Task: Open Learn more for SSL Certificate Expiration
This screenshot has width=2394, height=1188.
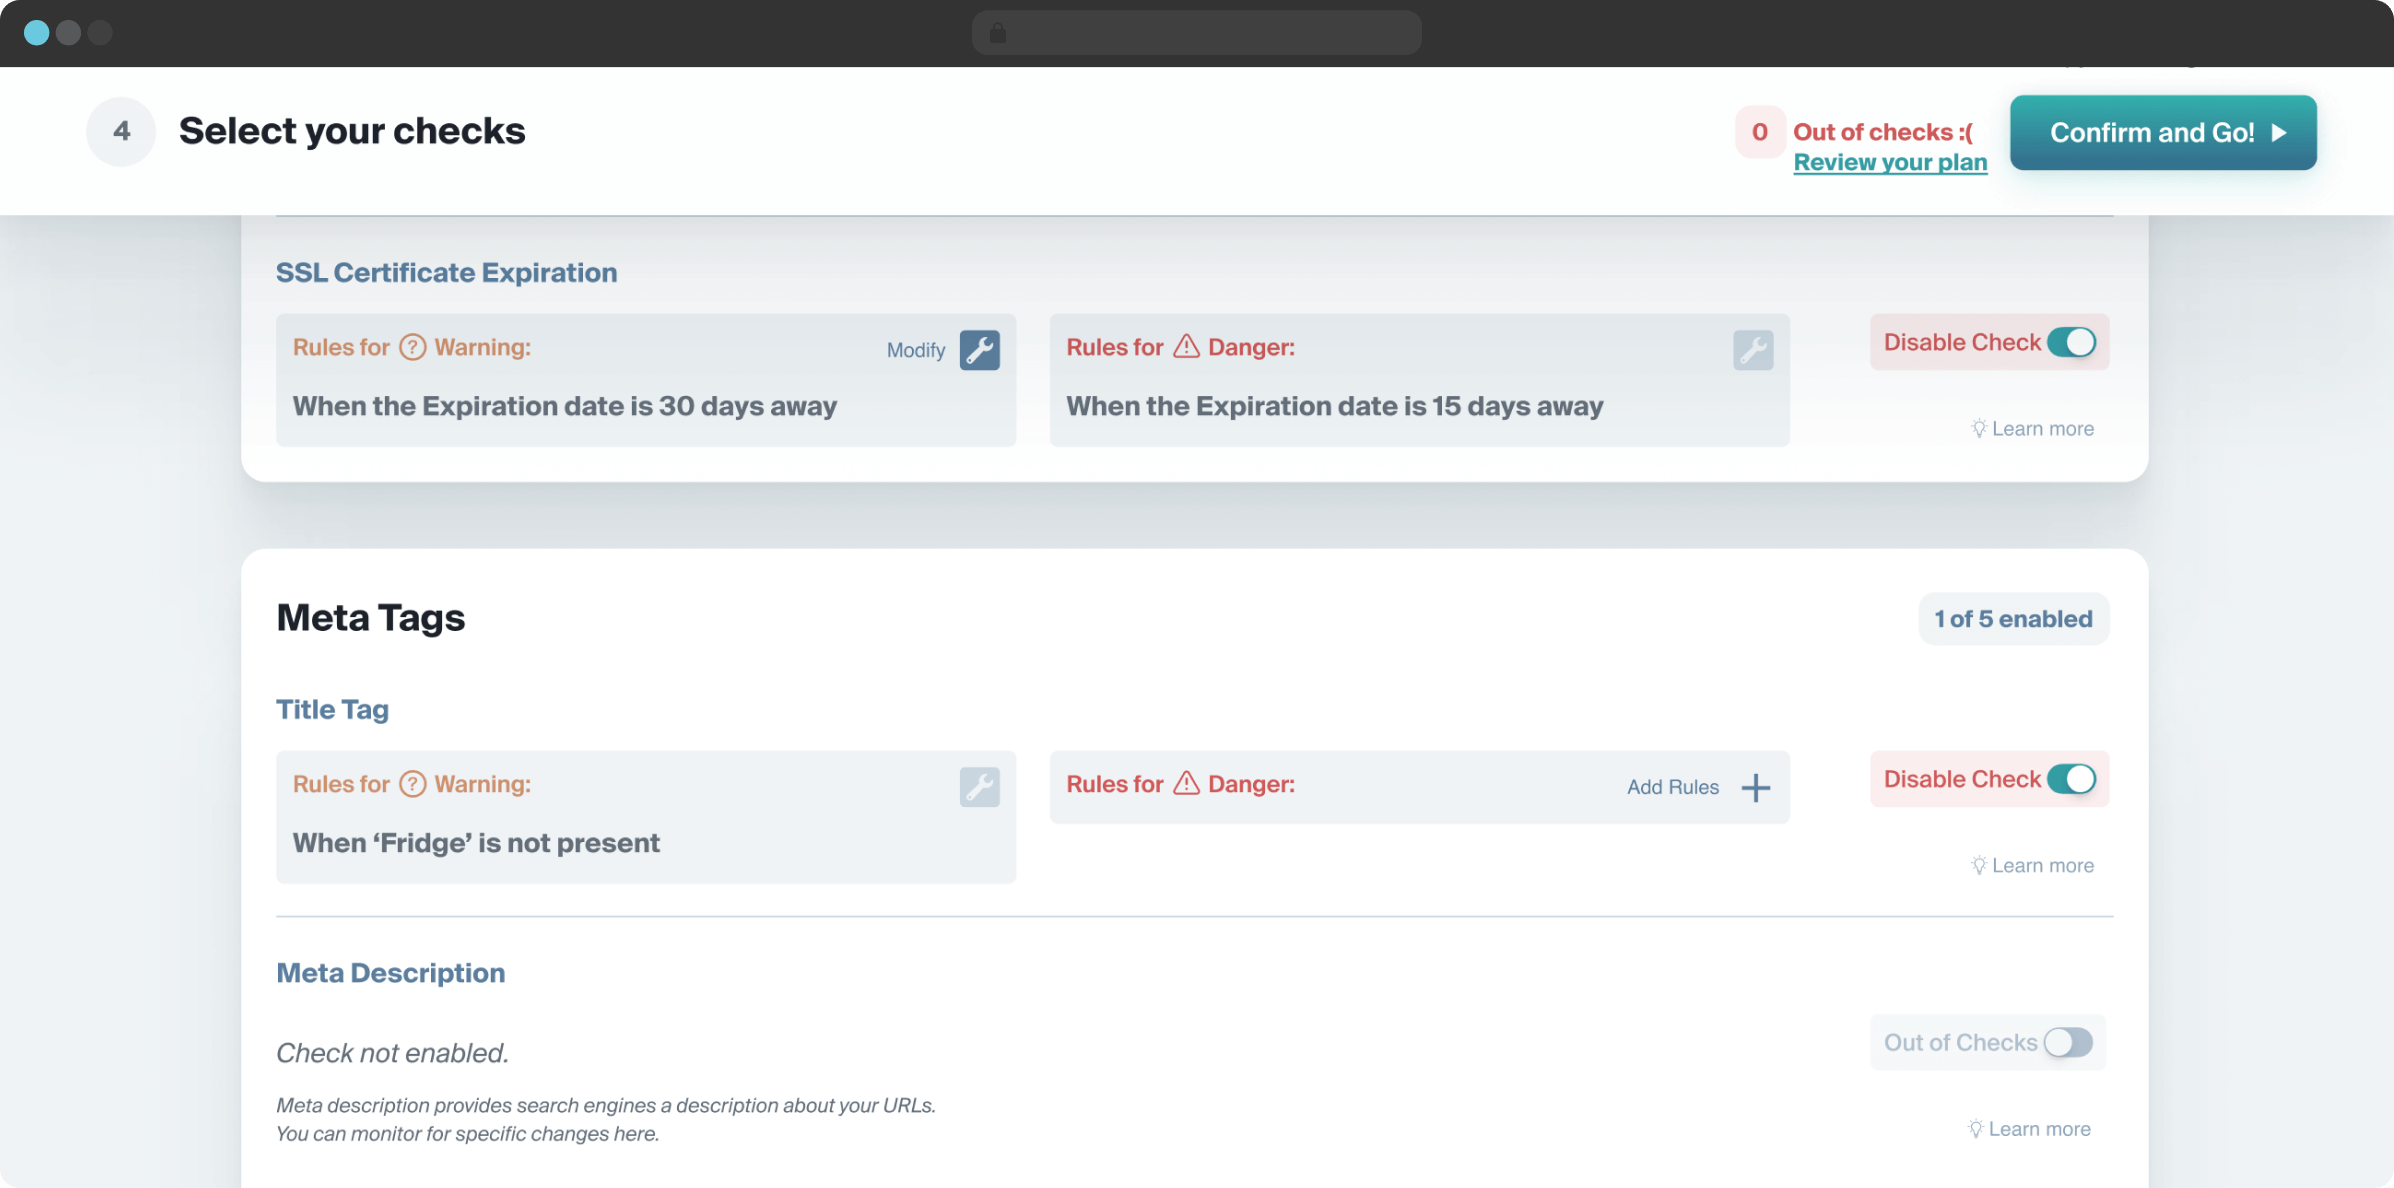Action: click(2042, 428)
